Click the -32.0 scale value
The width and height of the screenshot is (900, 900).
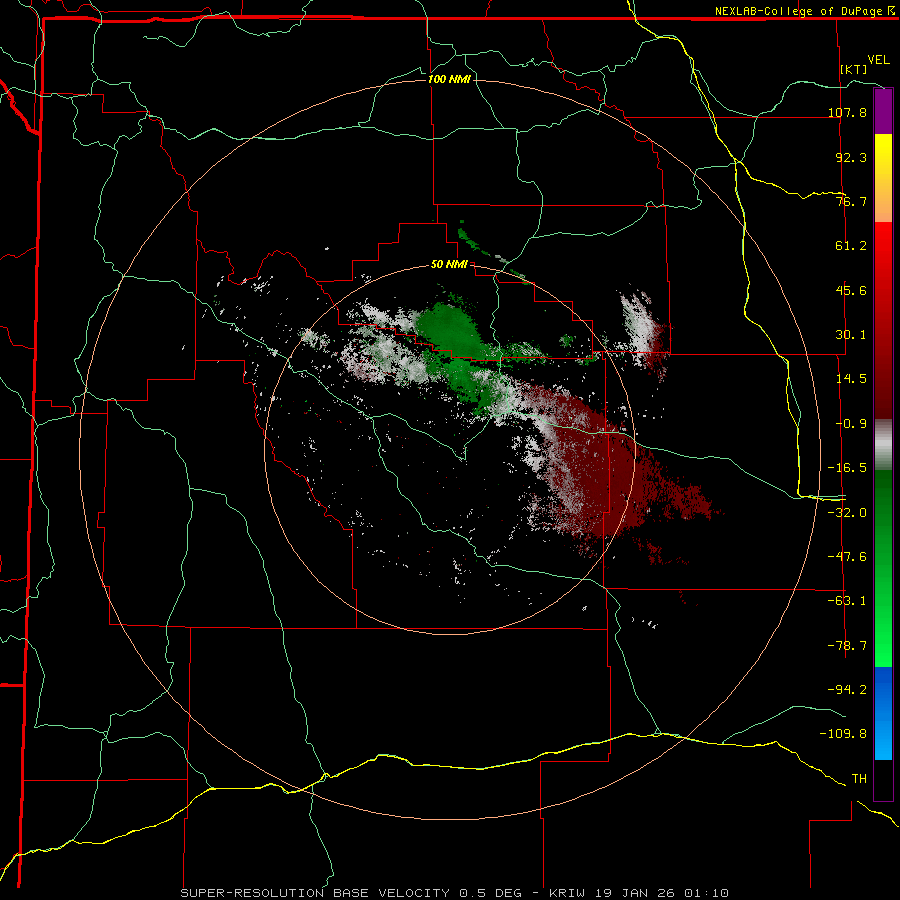point(847,513)
